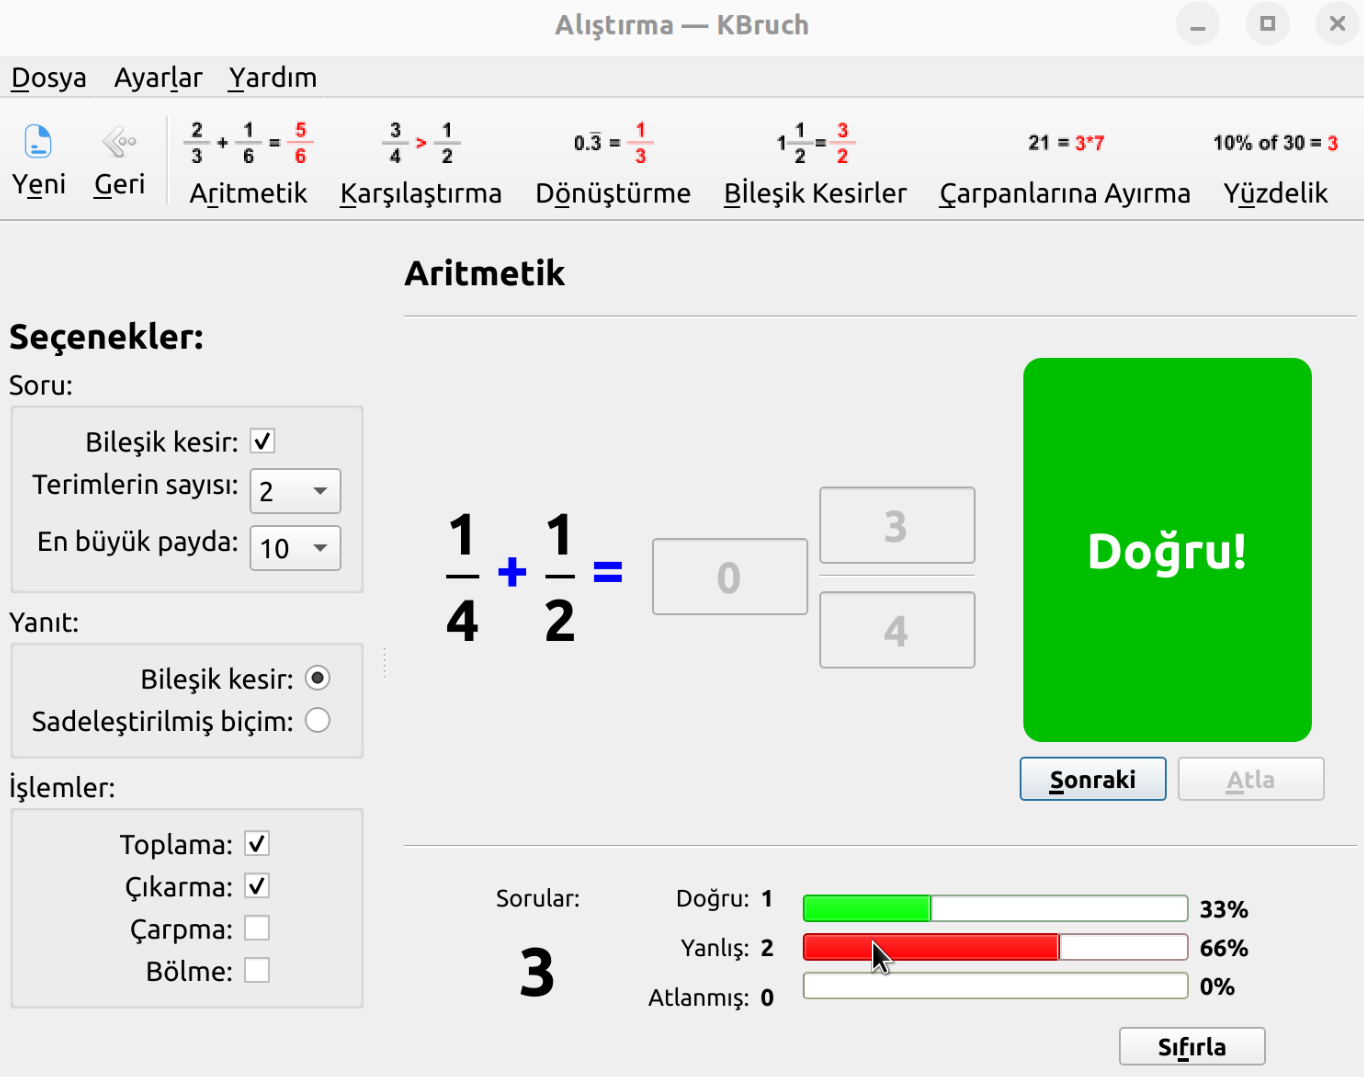Click the Geri back icon
This screenshot has width=1364, height=1077.
117,158
